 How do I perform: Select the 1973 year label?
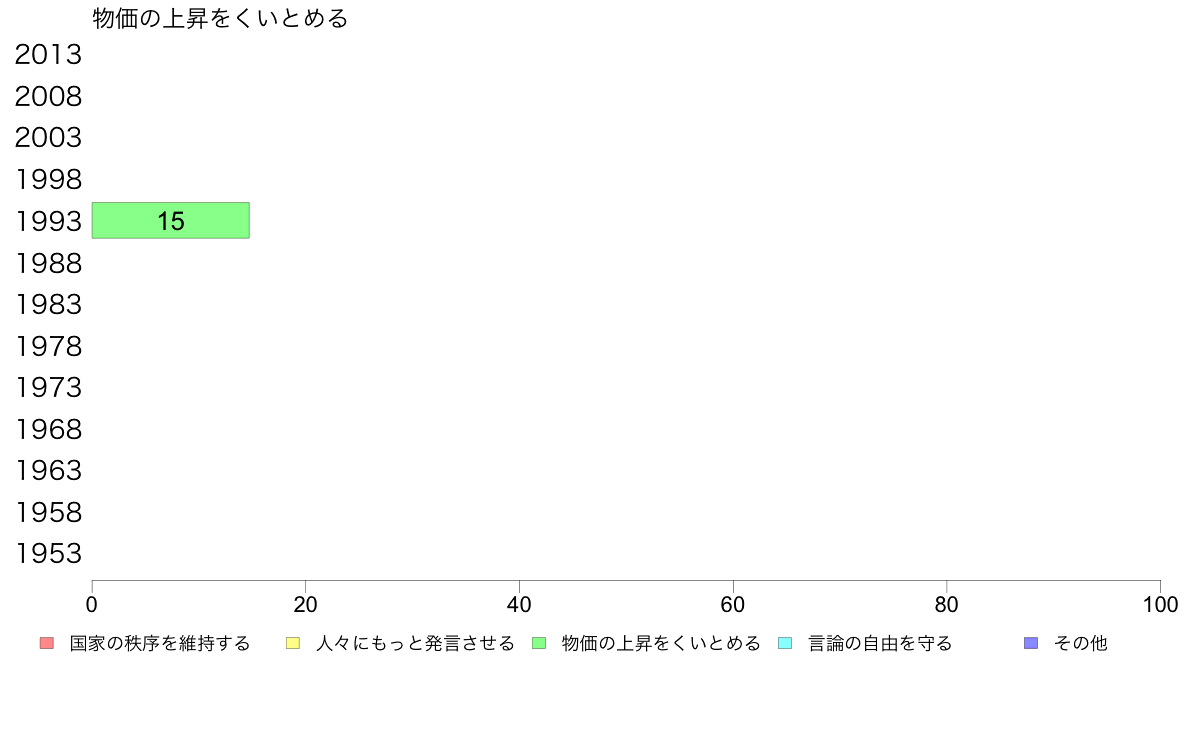pyautogui.click(x=48, y=387)
